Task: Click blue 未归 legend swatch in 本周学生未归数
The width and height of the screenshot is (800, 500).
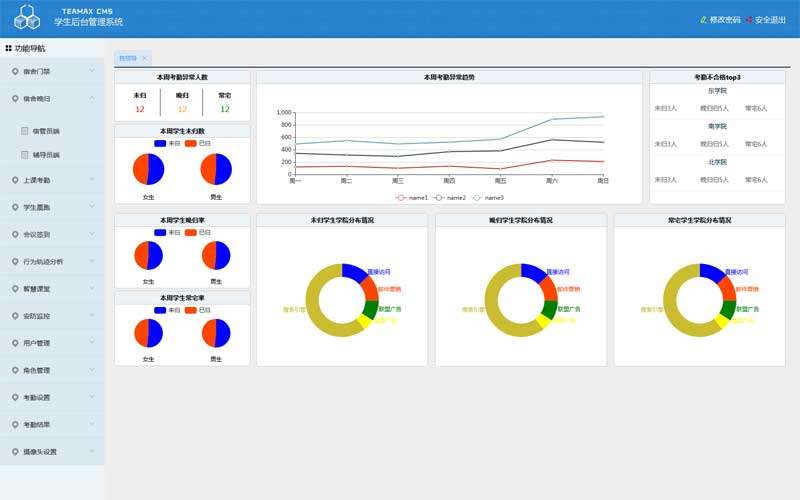Action: (159, 143)
